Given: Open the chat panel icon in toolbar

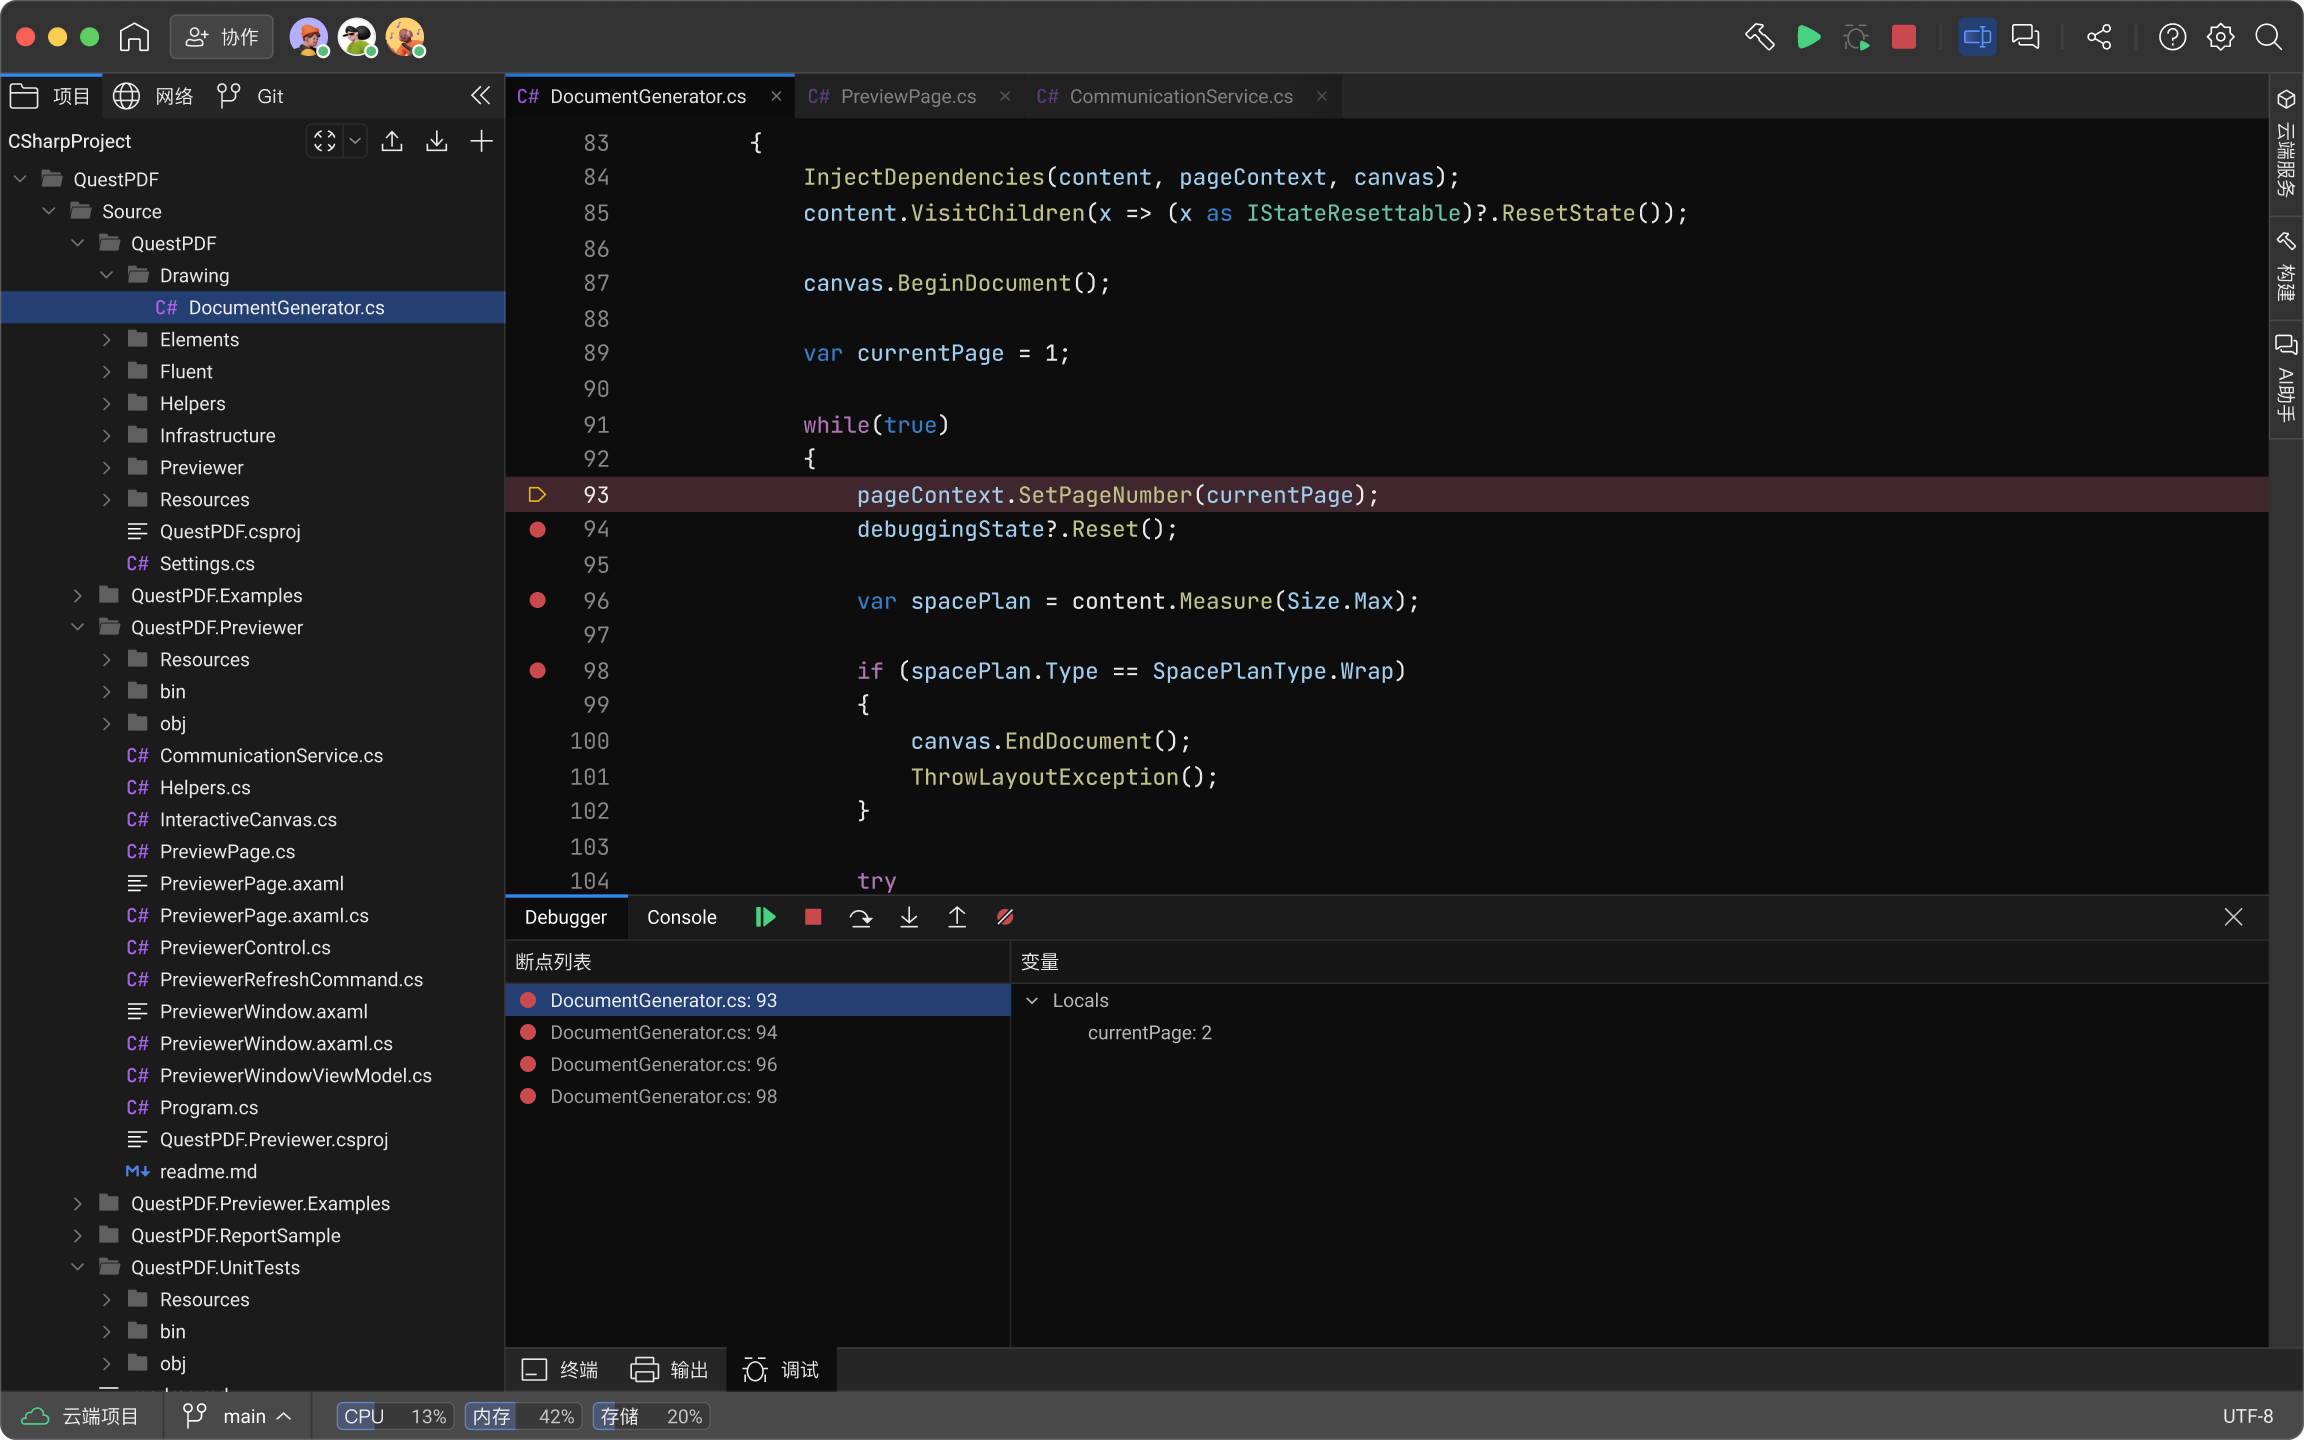Looking at the screenshot, I should pos(2026,37).
